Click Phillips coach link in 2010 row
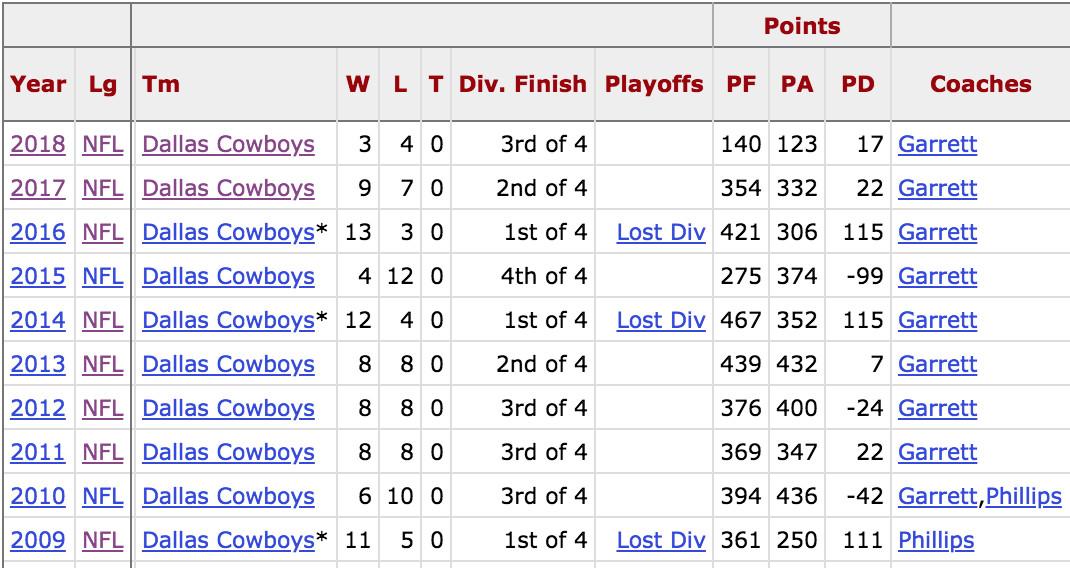The height and width of the screenshot is (568, 1070). coord(1024,496)
